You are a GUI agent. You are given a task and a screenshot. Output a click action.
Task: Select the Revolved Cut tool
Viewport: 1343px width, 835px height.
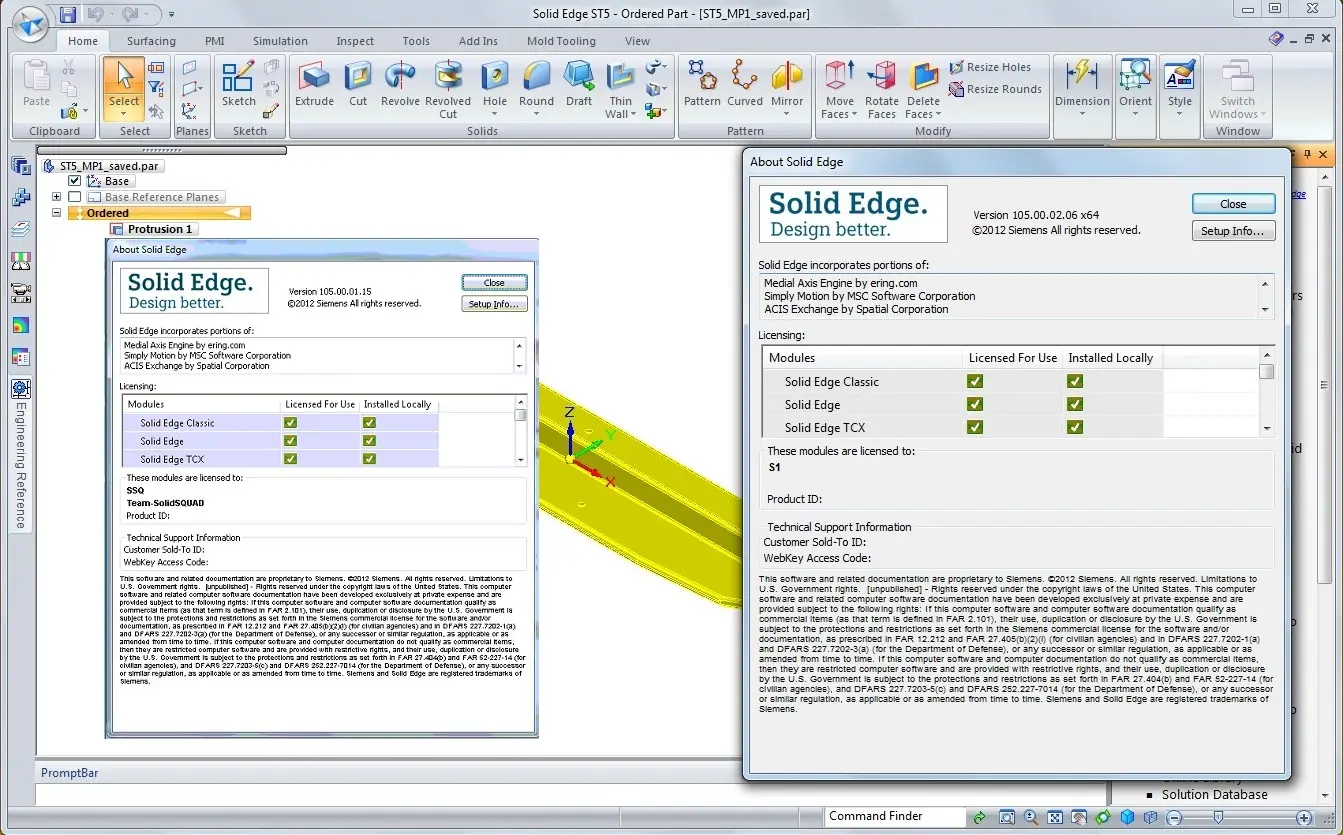(x=448, y=90)
